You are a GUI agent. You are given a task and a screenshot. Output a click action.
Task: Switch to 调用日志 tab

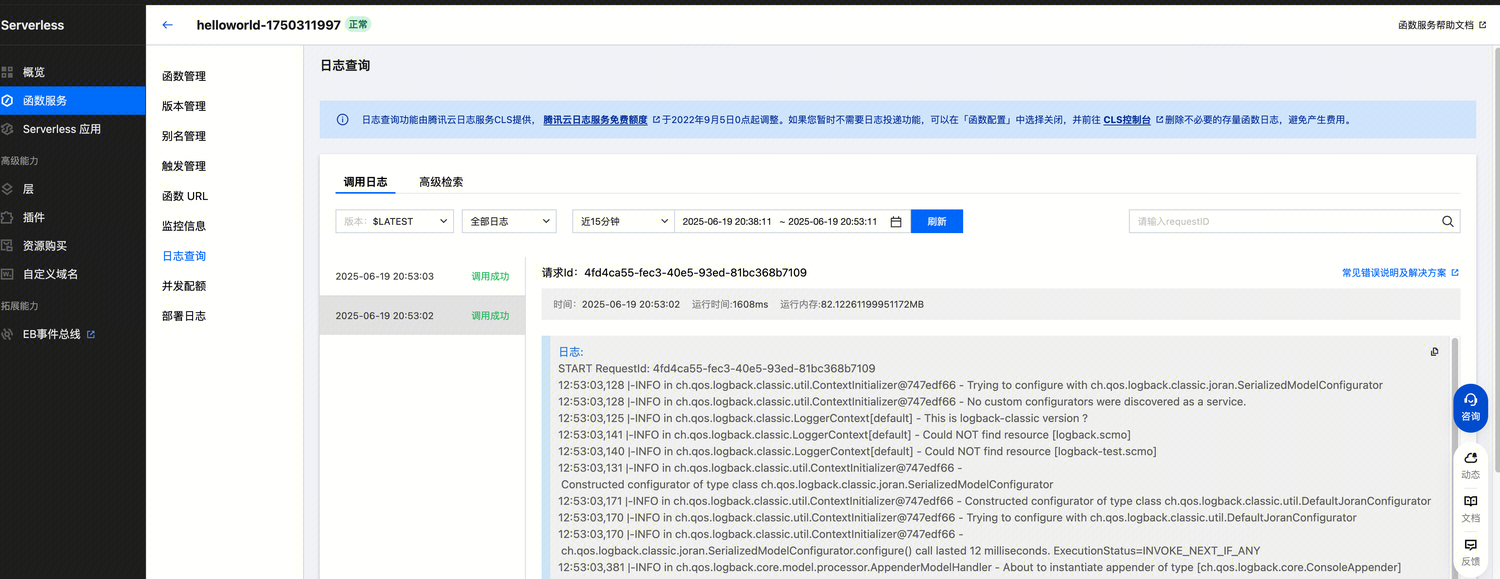point(365,182)
